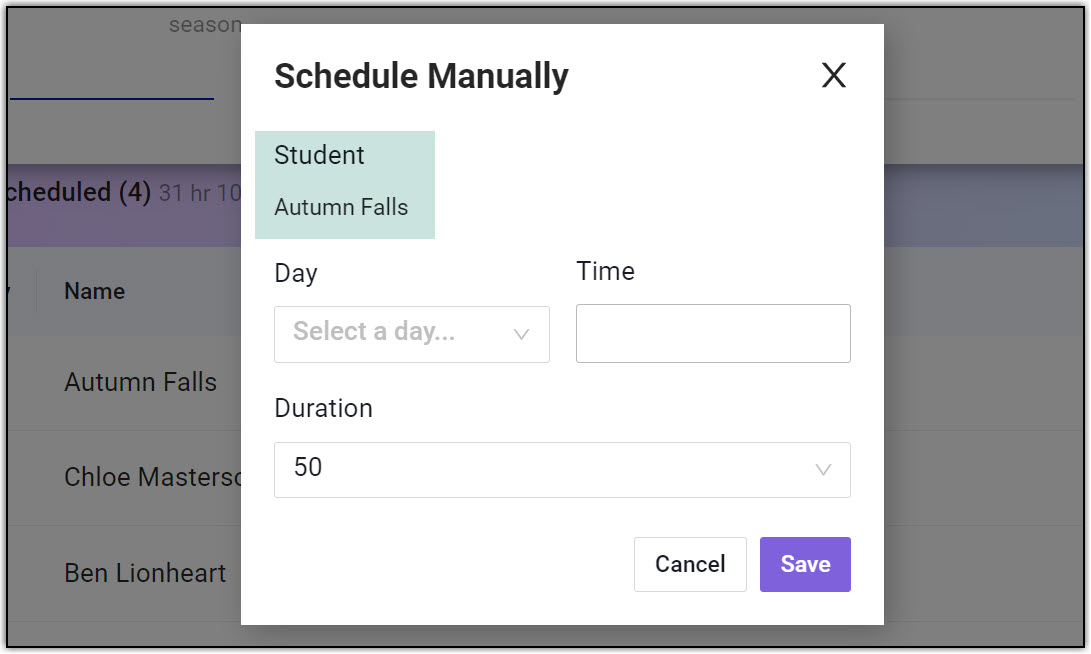Close the Schedule Manually dialog with X
Image resolution: width=1091 pixels, height=654 pixels.
pyautogui.click(x=833, y=75)
